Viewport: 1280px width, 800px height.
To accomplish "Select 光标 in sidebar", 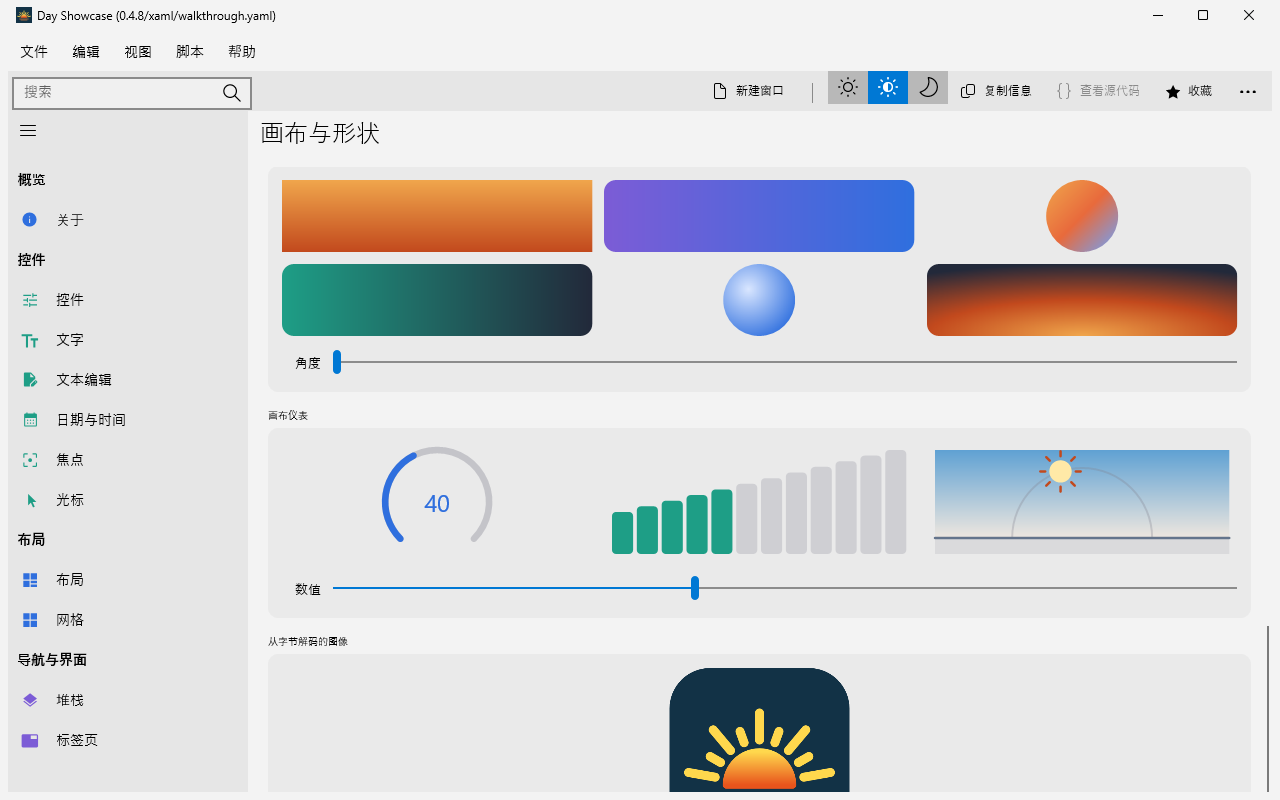I will (70, 500).
